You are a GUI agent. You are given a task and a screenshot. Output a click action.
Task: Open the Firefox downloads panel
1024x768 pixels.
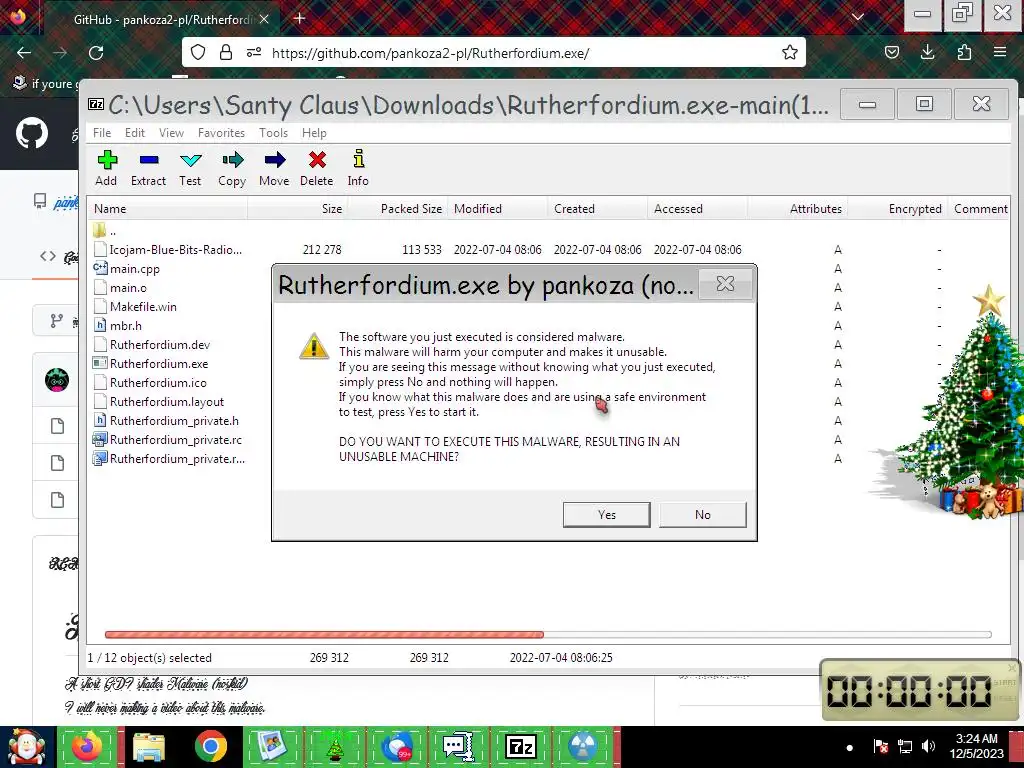coord(927,52)
